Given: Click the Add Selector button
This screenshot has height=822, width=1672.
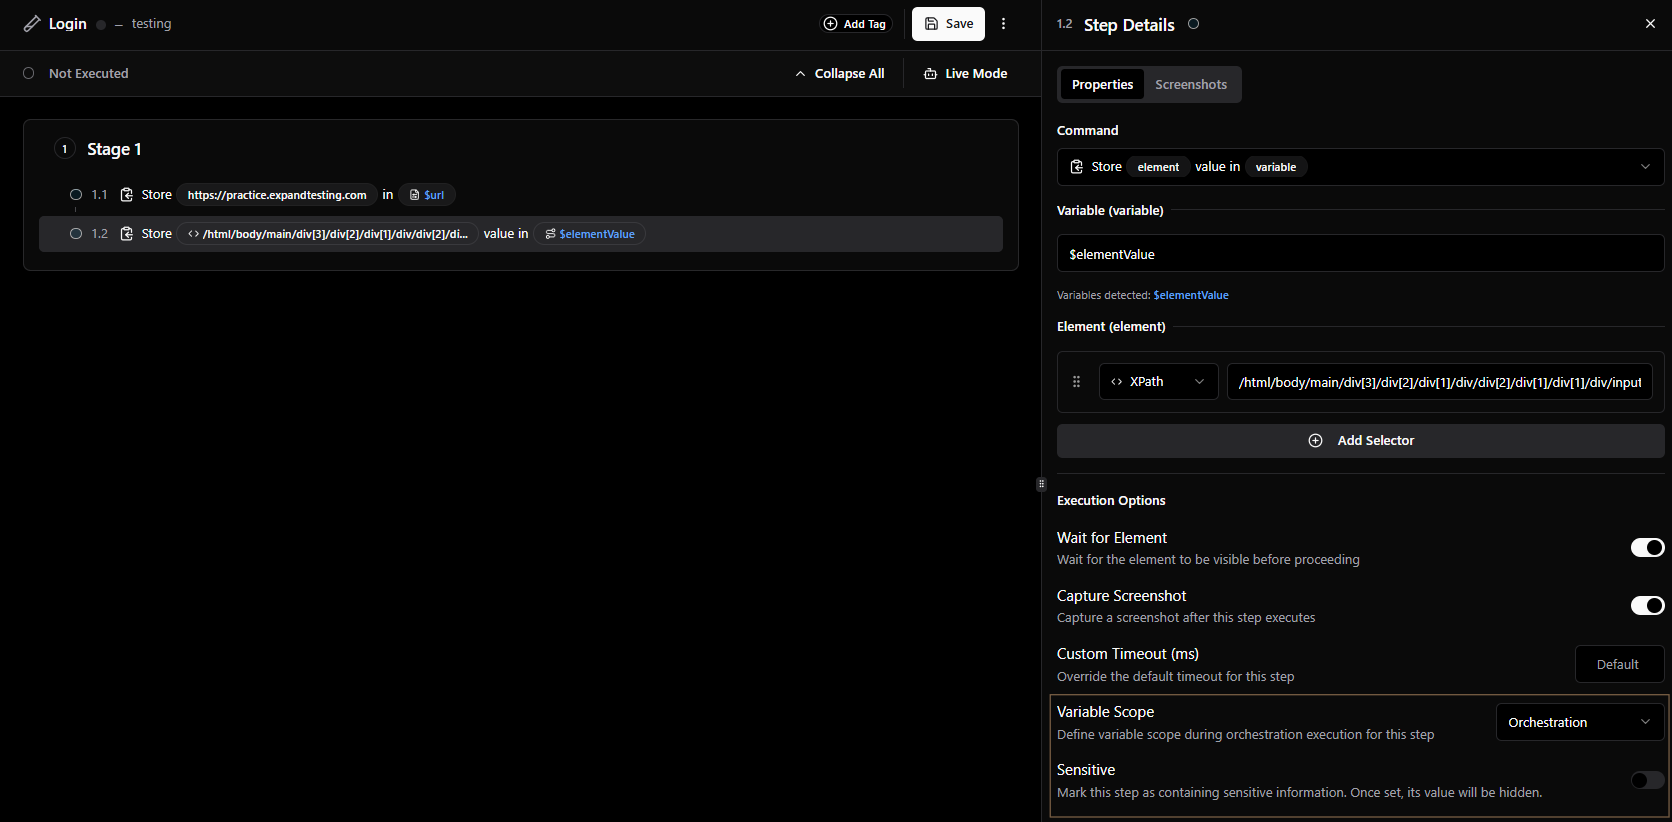Looking at the screenshot, I should pos(1360,441).
